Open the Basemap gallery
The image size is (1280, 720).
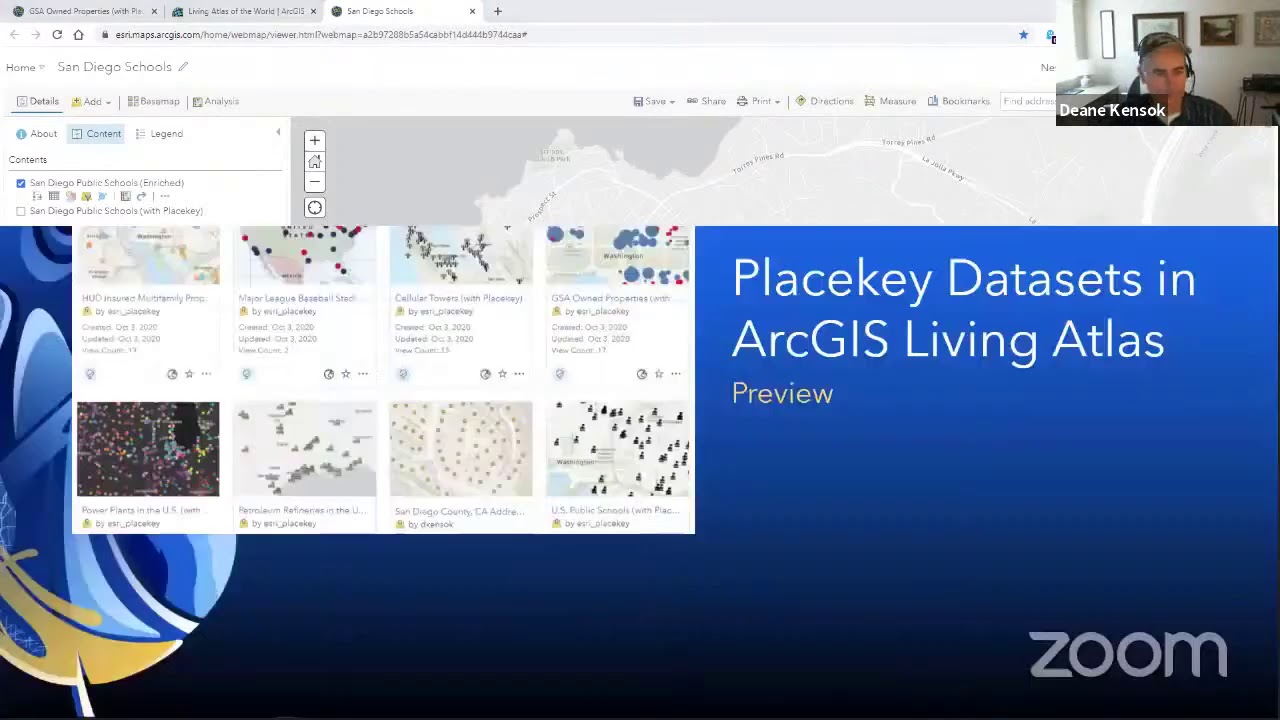tap(153, 101)
